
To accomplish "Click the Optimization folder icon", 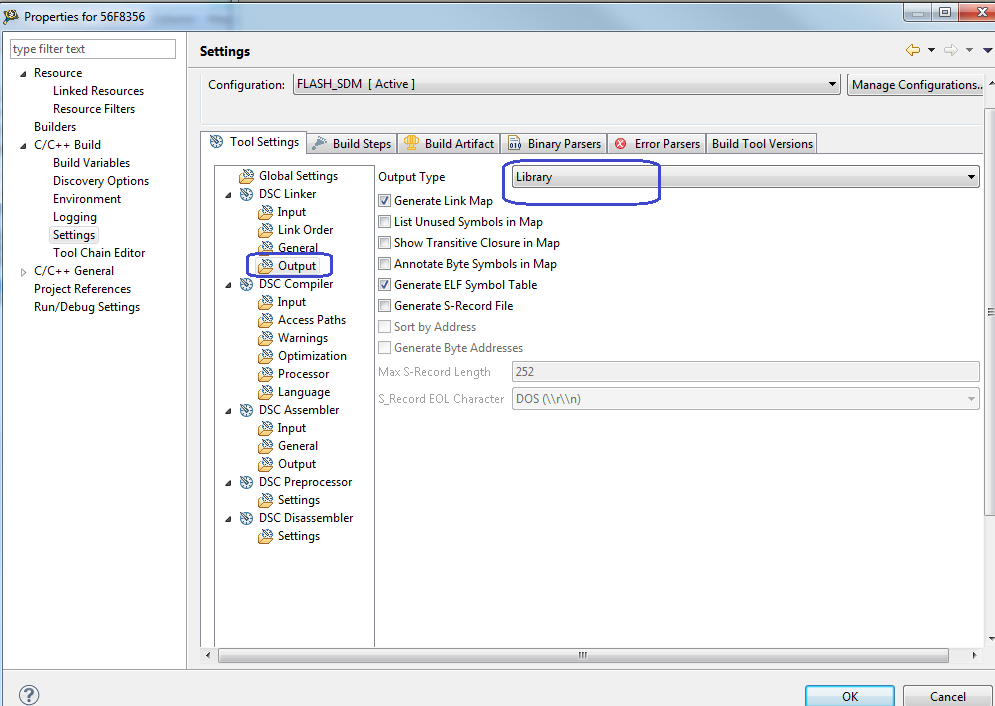I will [x=265, y=356].
